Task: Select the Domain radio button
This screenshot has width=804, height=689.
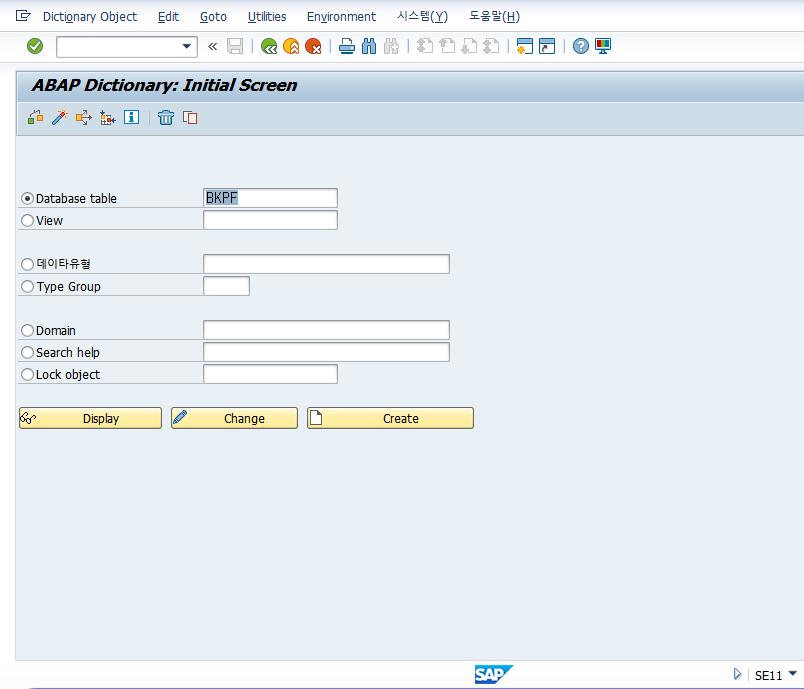Action: [x=27, y=330]
